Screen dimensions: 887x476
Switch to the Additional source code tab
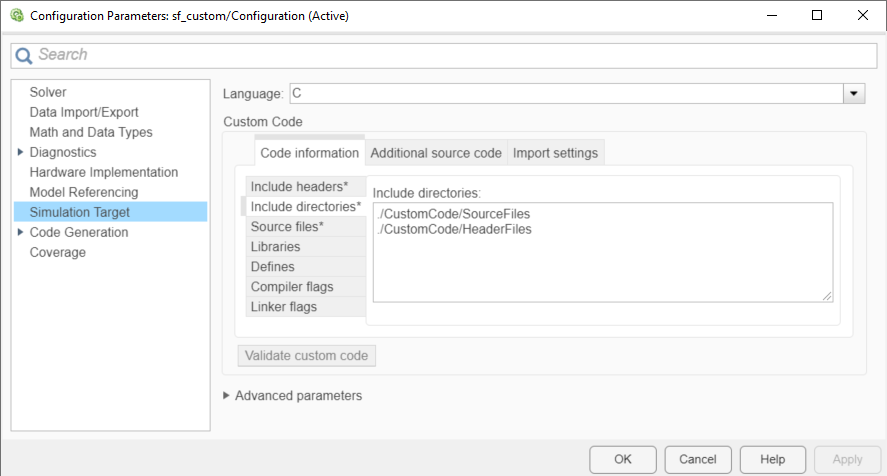point(435,153)
